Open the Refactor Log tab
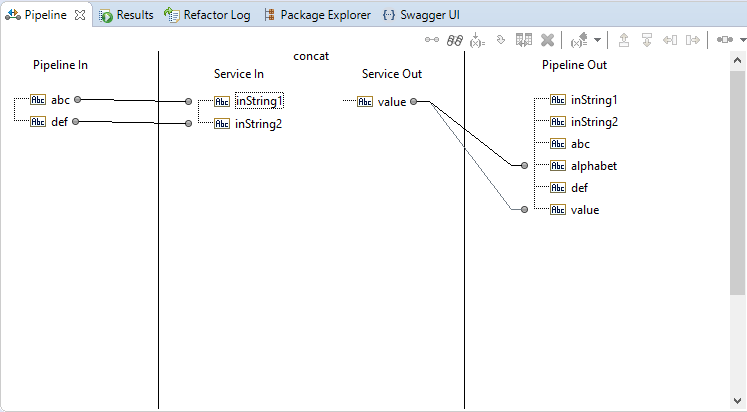The image size is (747, 412). coord(208,15)
